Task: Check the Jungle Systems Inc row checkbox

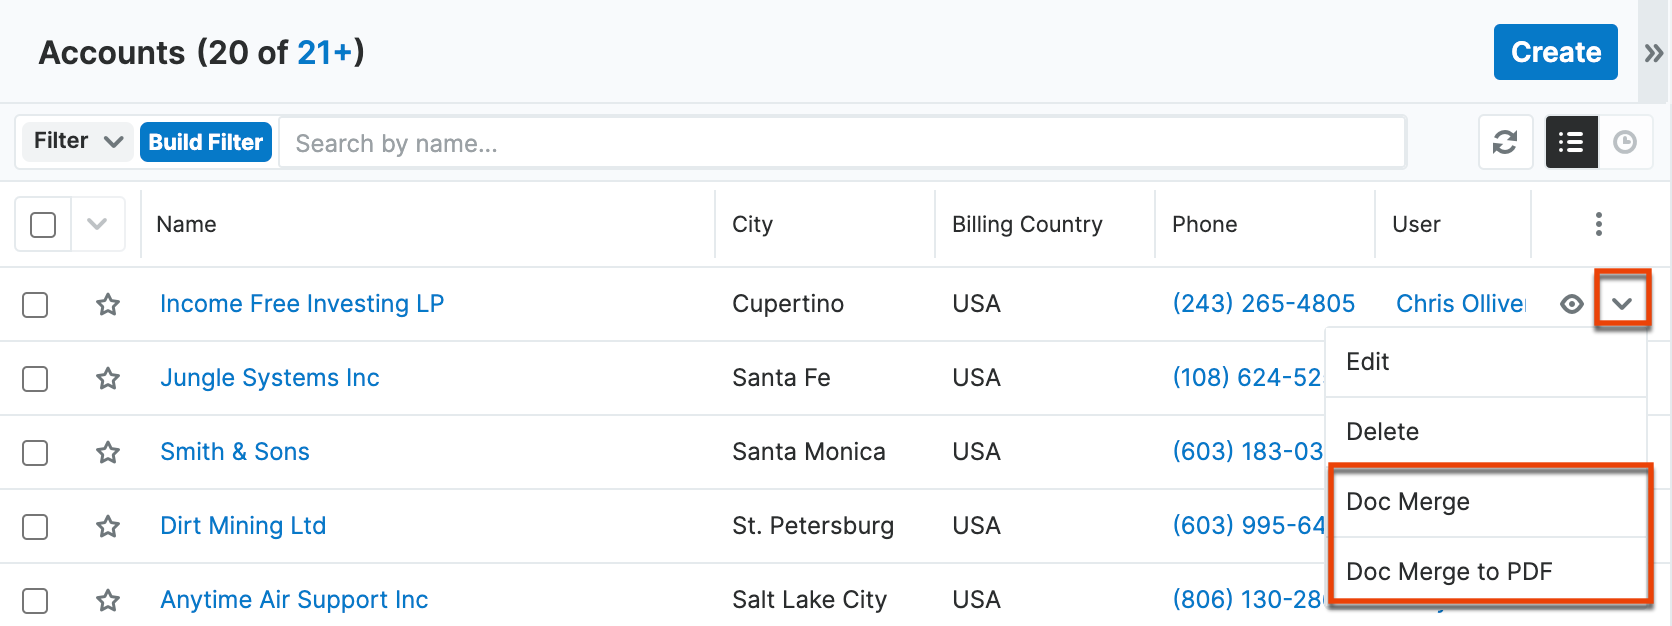Action: click(35, 378)
